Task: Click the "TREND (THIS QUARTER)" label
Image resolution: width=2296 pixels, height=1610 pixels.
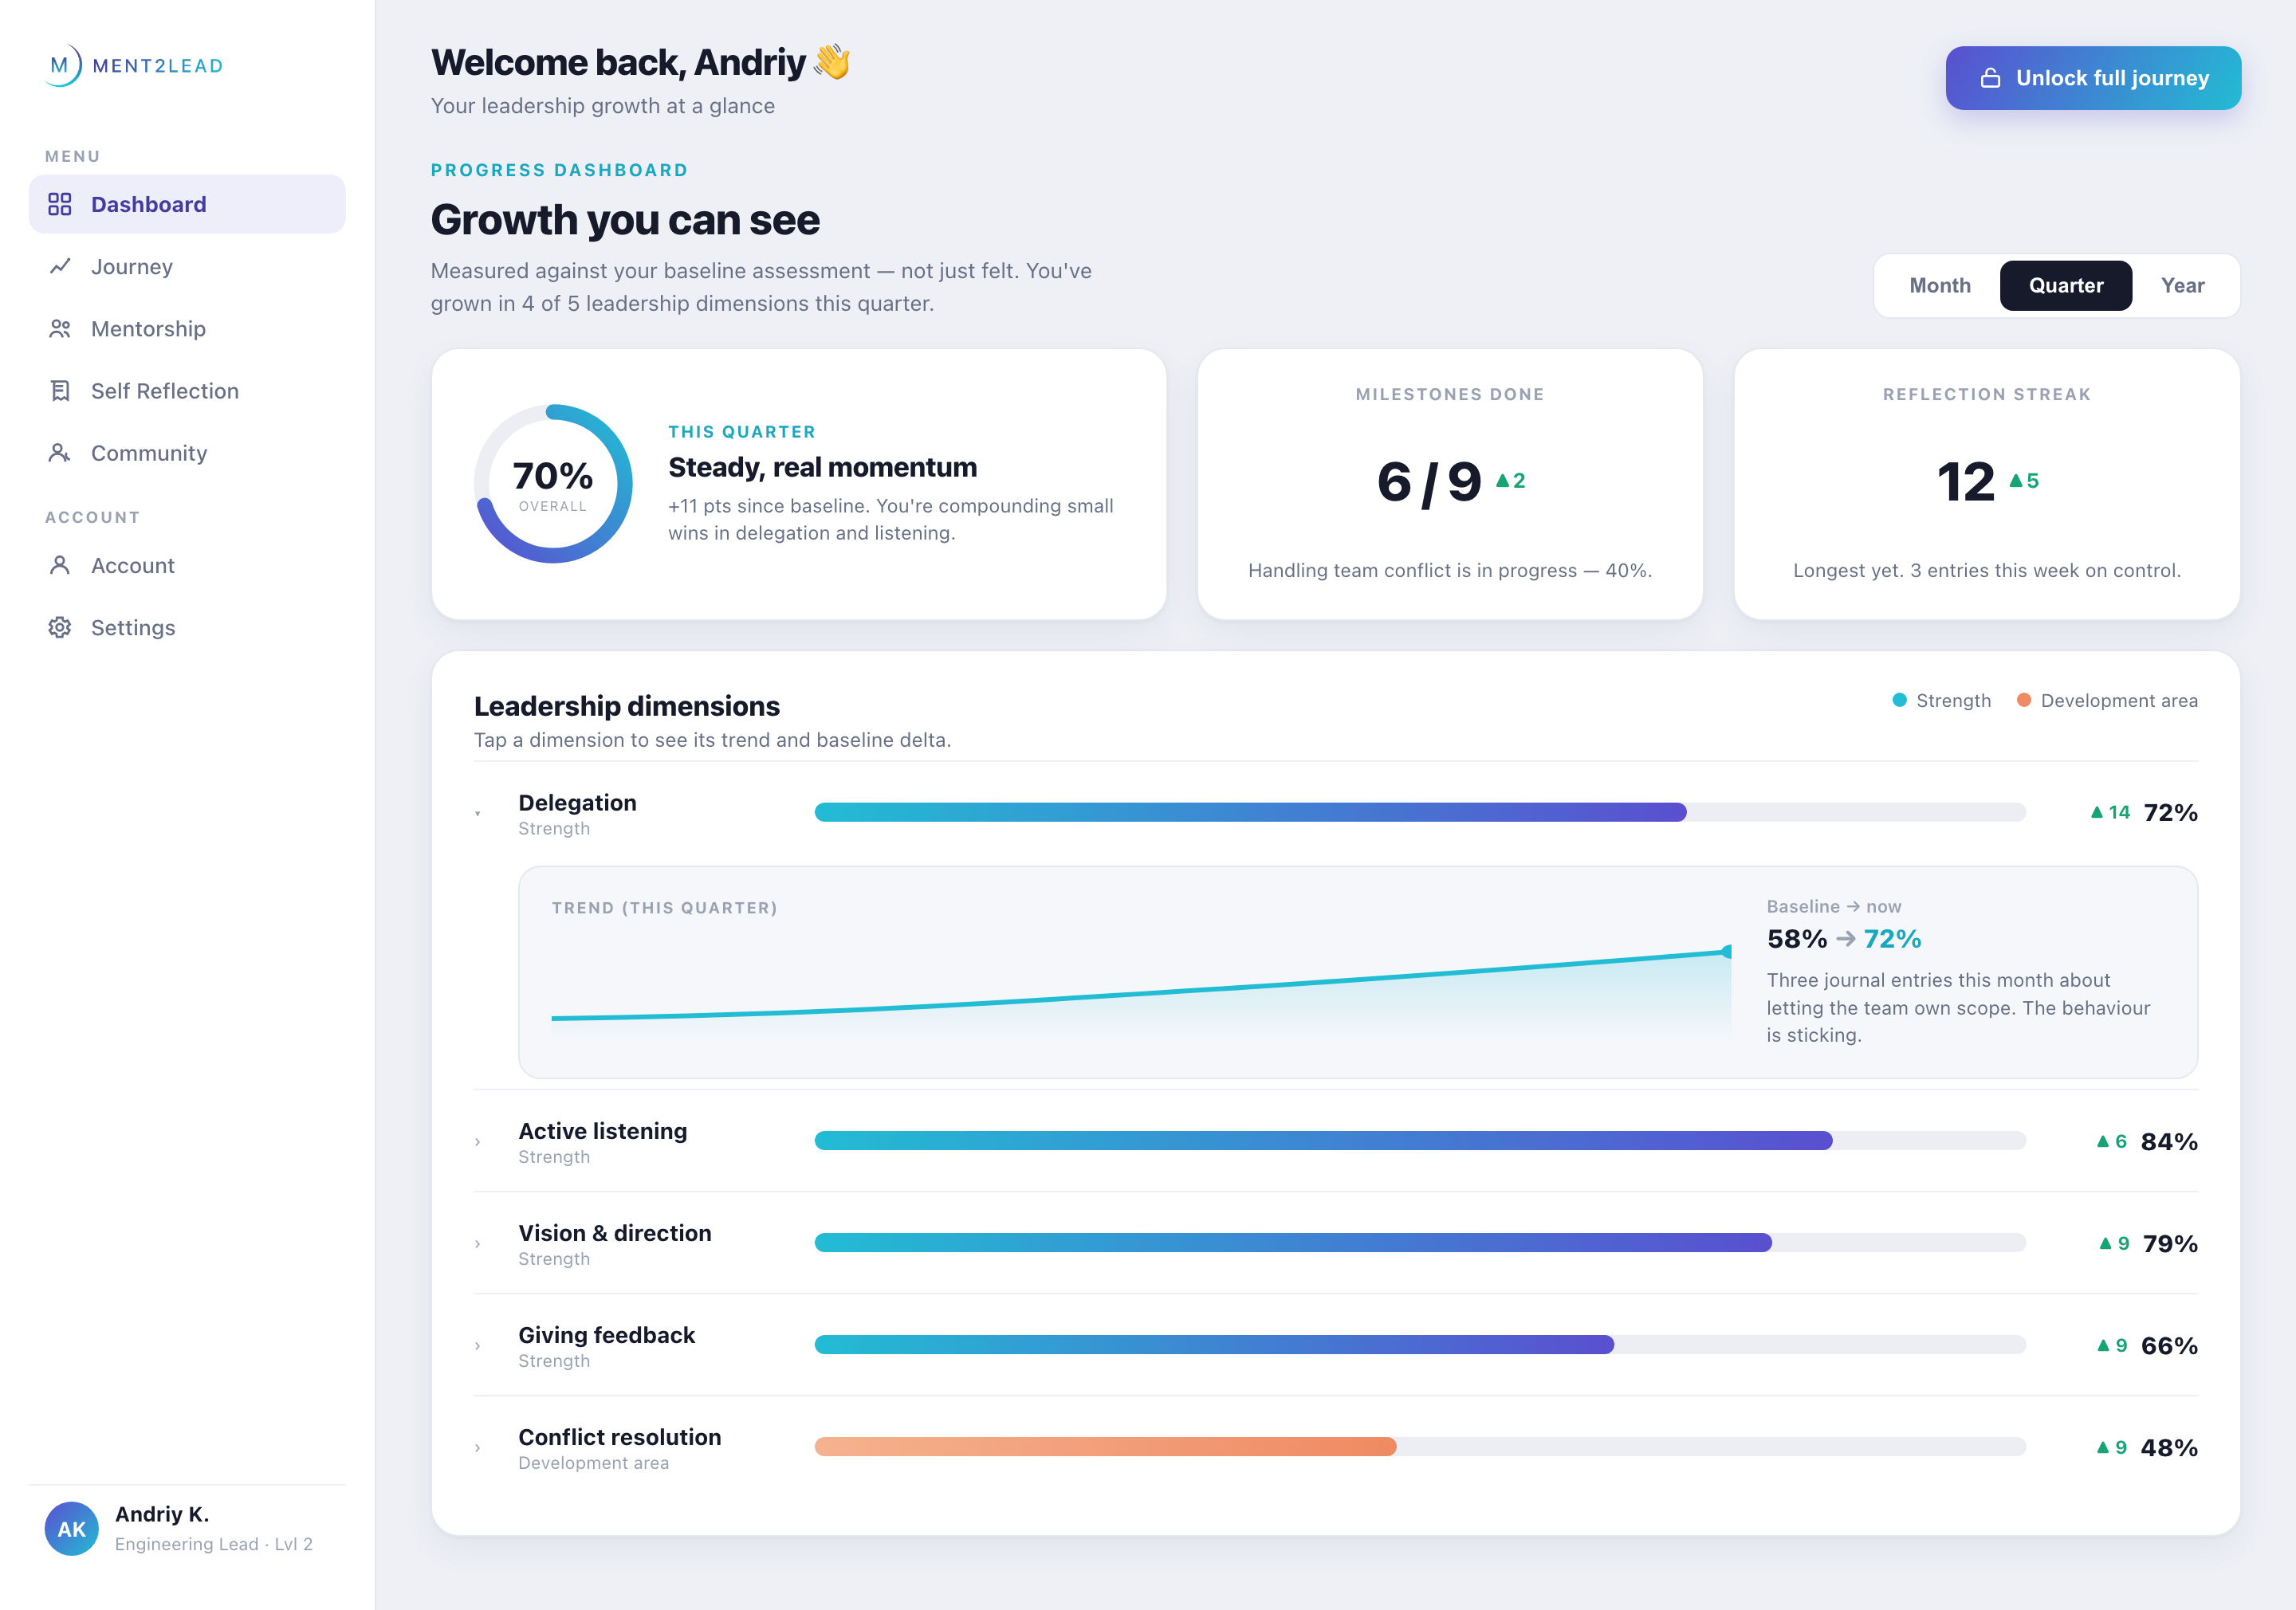Action: tap(664, 907)
